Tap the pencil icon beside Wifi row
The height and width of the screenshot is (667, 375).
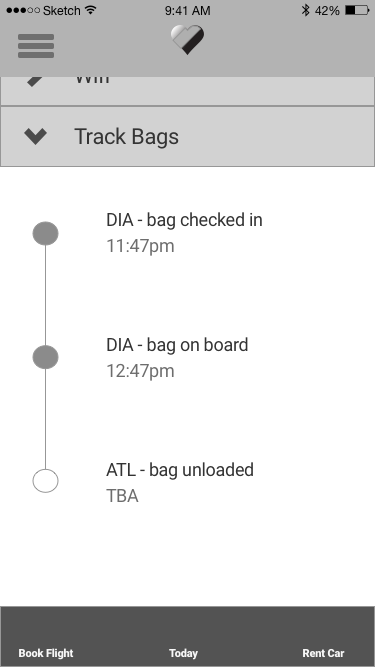tap(35, 81)
